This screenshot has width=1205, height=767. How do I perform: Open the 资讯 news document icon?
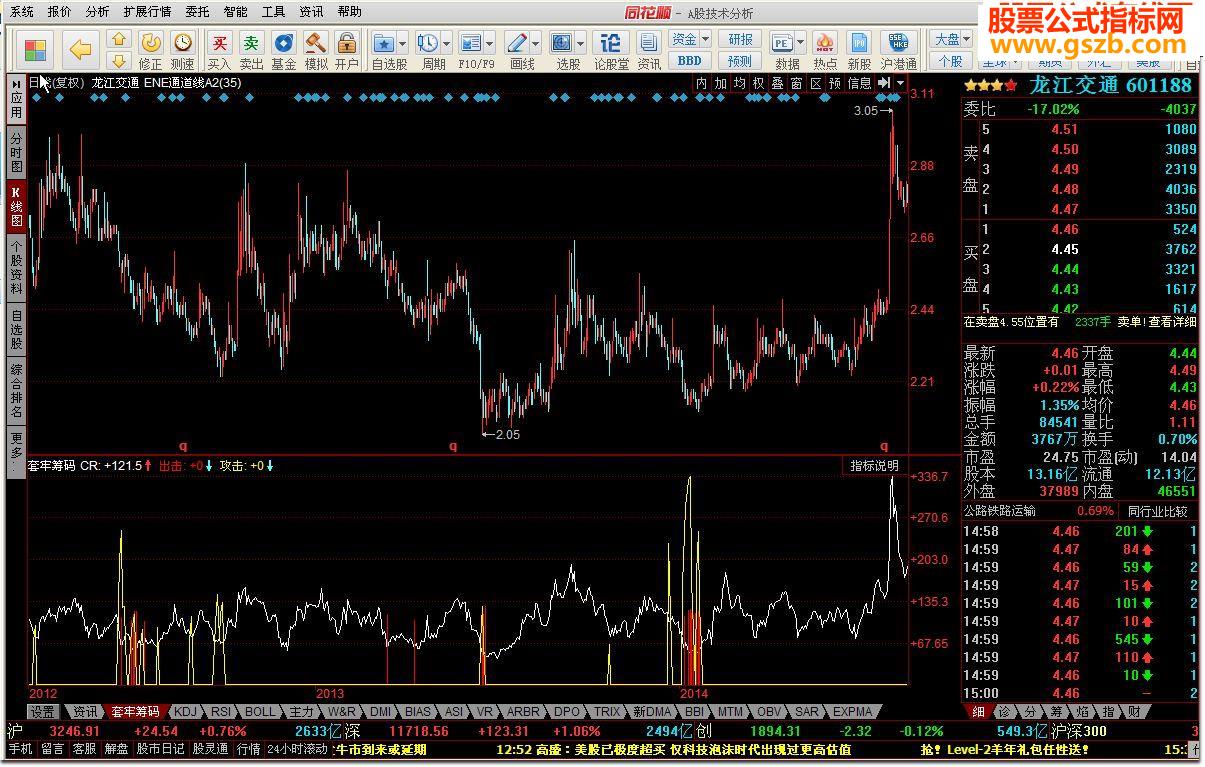[649, 49]
